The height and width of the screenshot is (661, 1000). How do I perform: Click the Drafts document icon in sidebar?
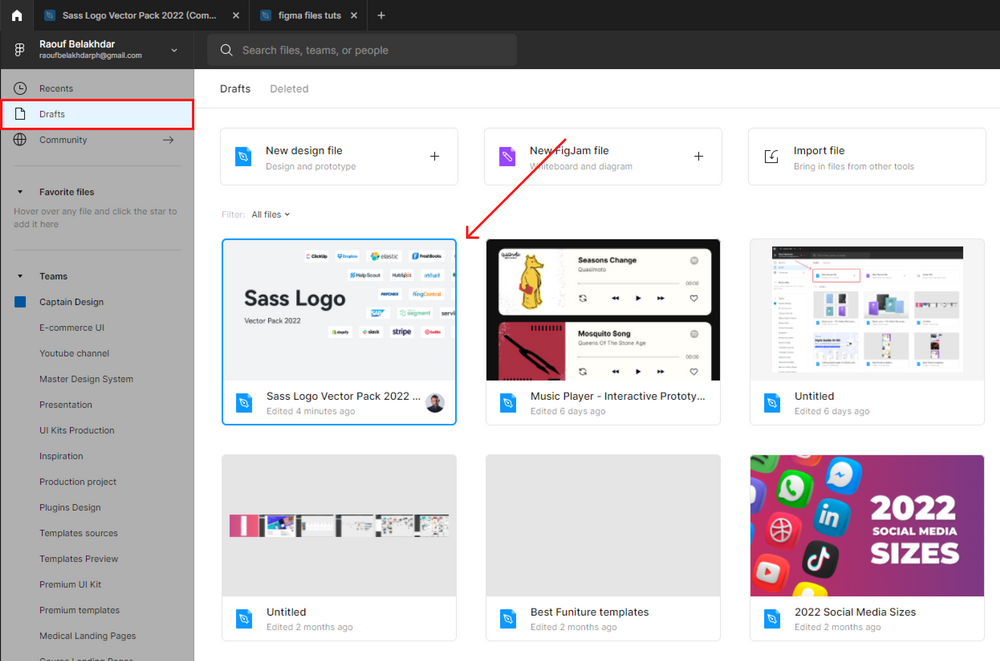[20, 114]
